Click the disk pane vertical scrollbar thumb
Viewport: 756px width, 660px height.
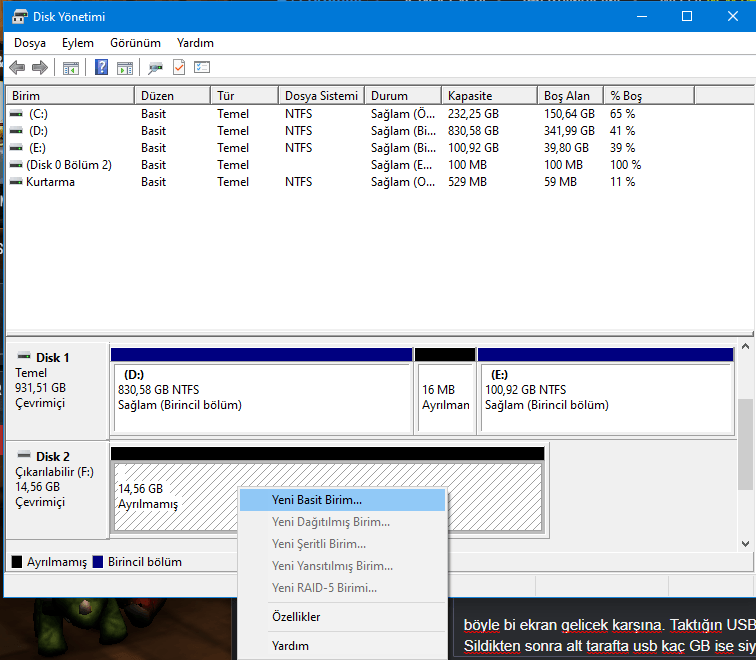[x=745, y=444]
